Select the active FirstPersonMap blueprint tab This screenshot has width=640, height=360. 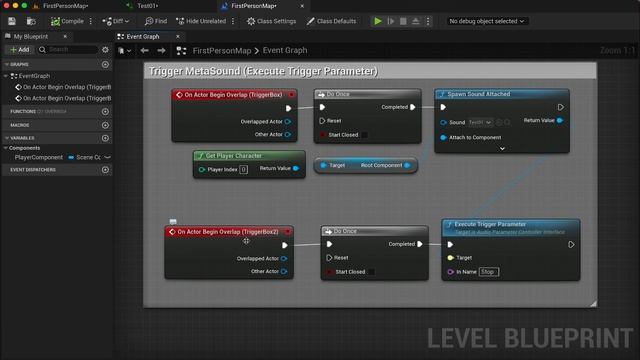coord(254,6)
